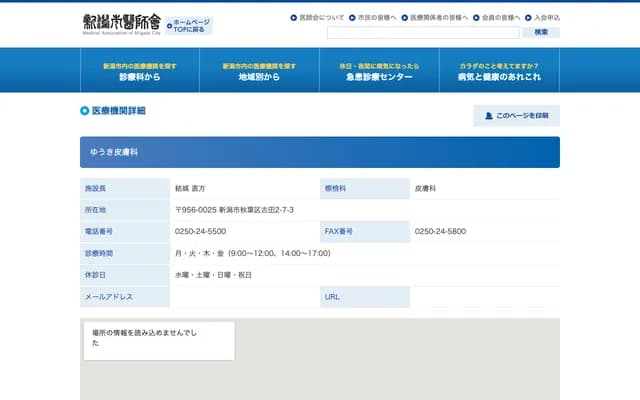Open the 会員の皆様へ link
The image size is (640, 400).
[x=501, y=18]
